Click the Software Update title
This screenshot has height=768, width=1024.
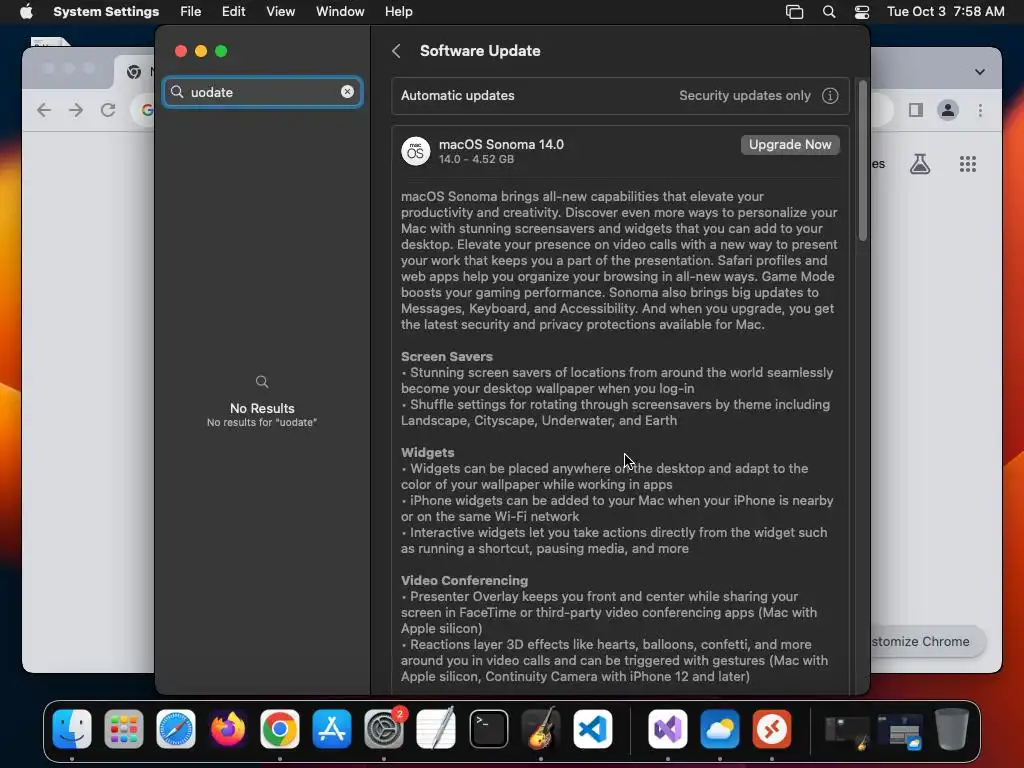pyautogui.click(x=480, y=51)
